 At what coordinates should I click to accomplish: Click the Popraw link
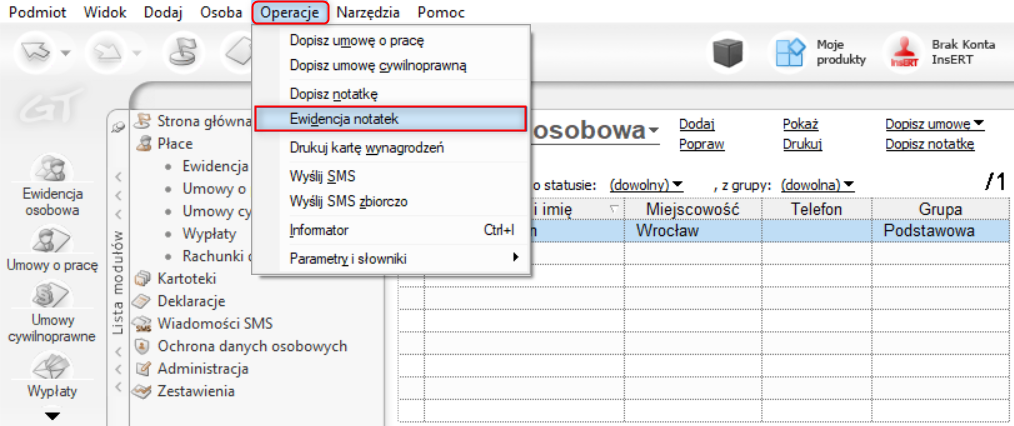[702, 144]
